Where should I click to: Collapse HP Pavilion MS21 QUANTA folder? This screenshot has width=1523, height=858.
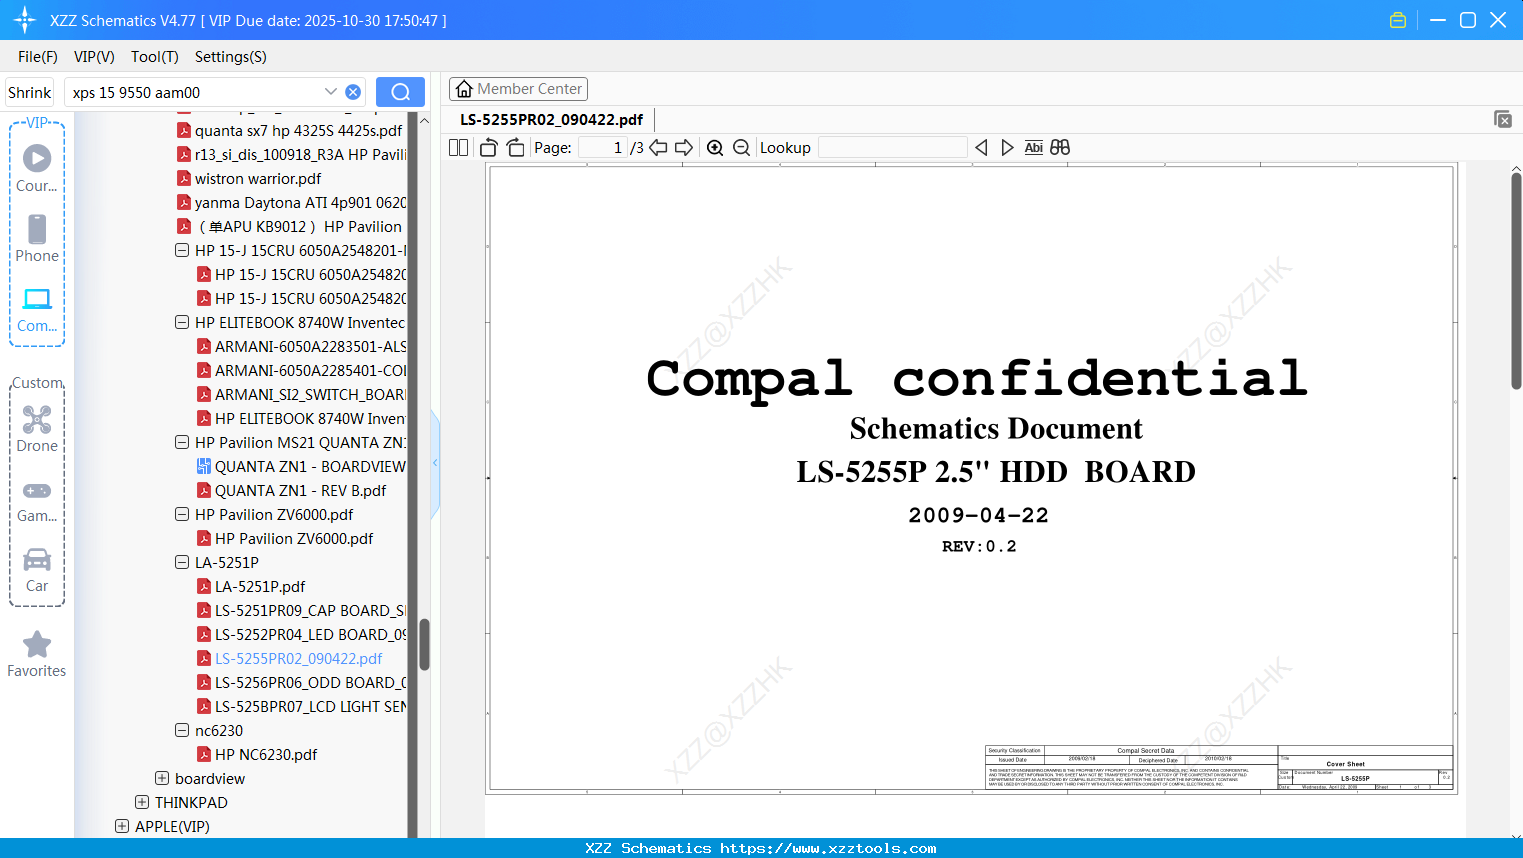(x=182, y=442)
